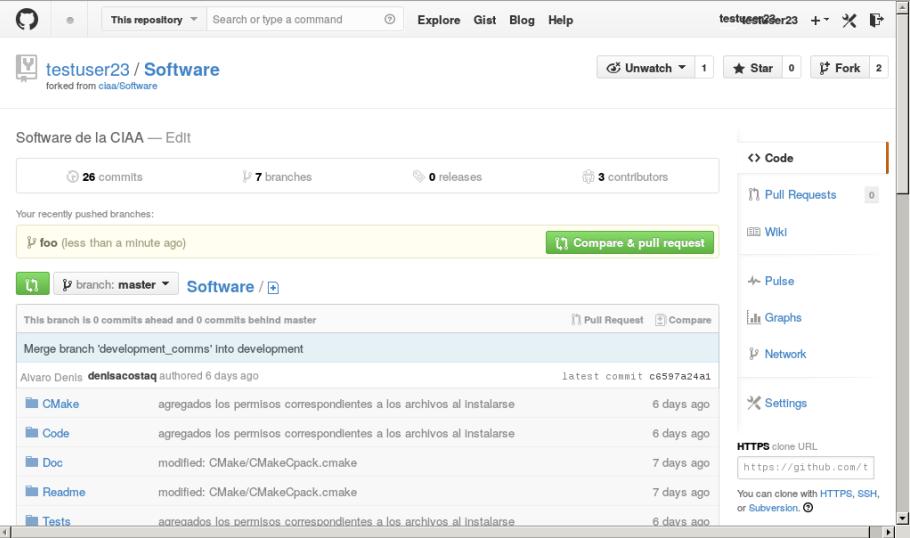Open Graphs in sidebar

783,317
